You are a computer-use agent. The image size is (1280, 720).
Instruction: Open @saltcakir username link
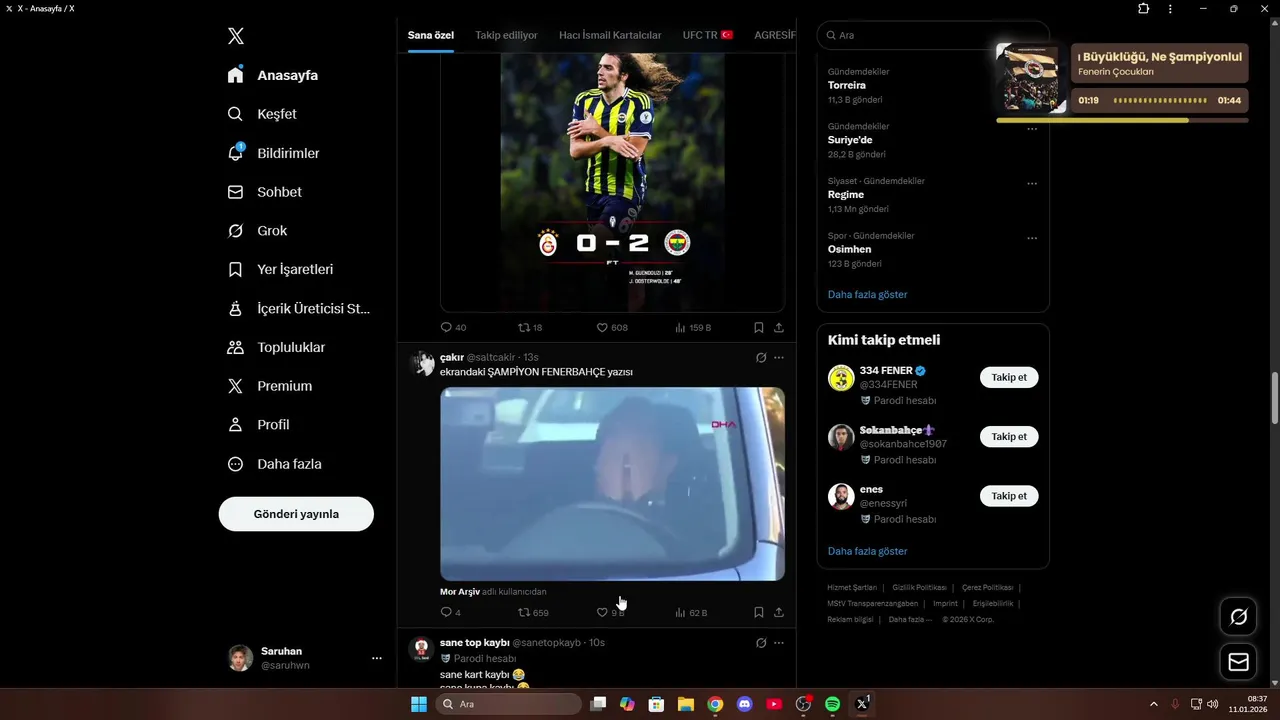point(491,357)
